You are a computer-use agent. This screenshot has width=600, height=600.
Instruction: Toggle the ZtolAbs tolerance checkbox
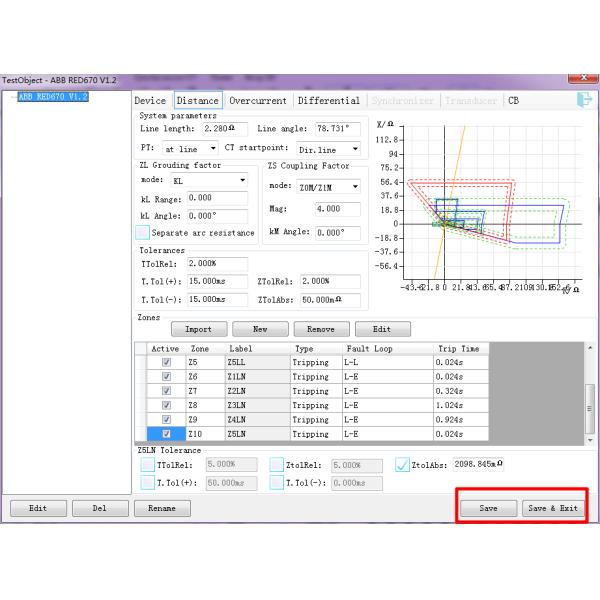click(x=401, y=464)
